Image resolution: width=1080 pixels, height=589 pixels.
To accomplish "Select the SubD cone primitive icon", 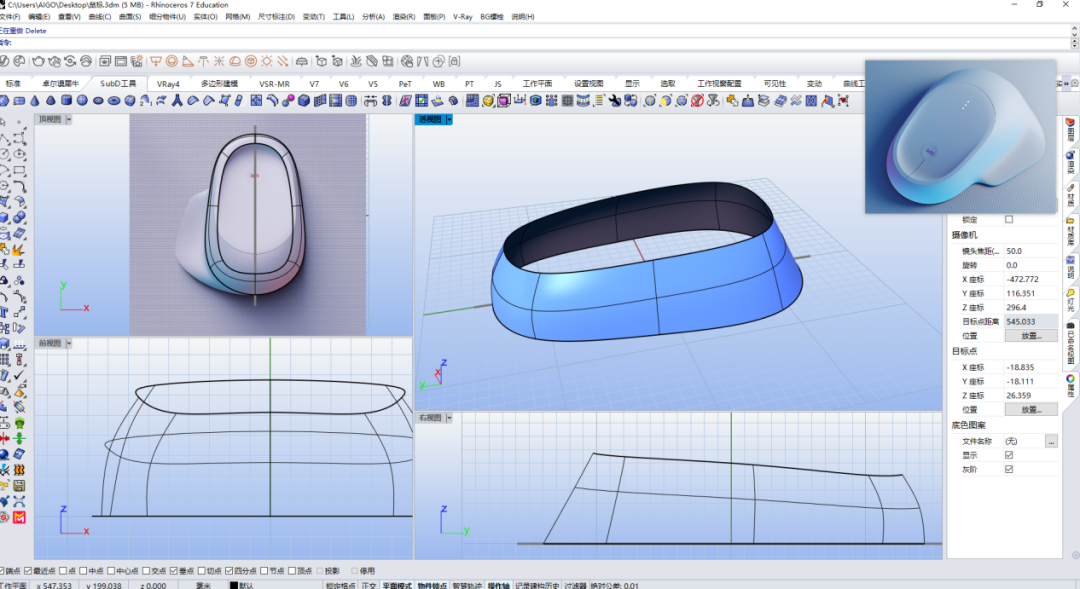I will click(34, 101).
